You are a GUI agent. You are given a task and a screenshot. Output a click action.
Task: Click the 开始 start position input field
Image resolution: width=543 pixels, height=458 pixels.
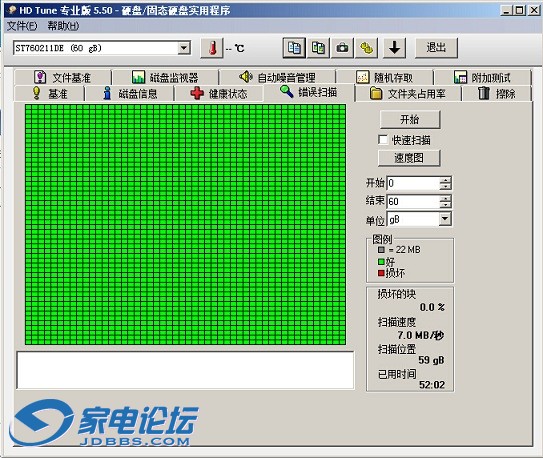click(x=413, y=183)
